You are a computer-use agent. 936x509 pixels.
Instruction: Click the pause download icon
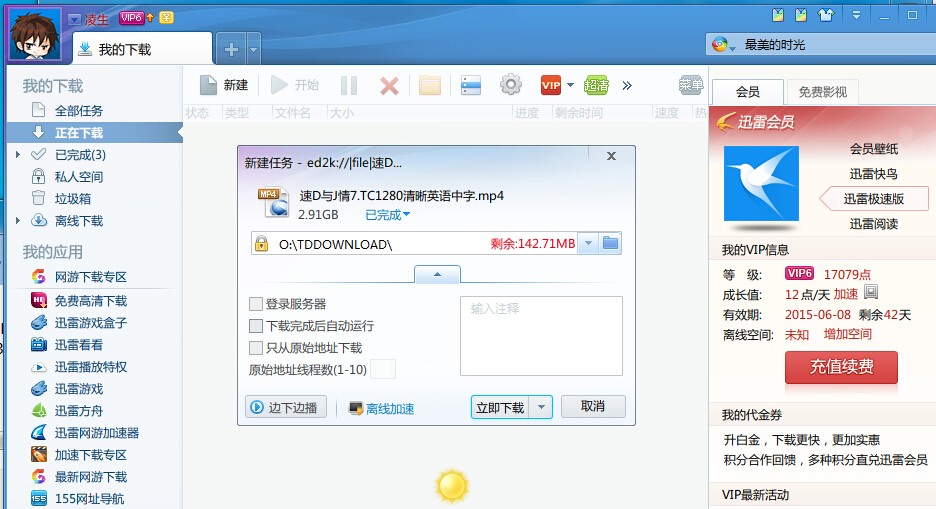[x=349, y=85]
